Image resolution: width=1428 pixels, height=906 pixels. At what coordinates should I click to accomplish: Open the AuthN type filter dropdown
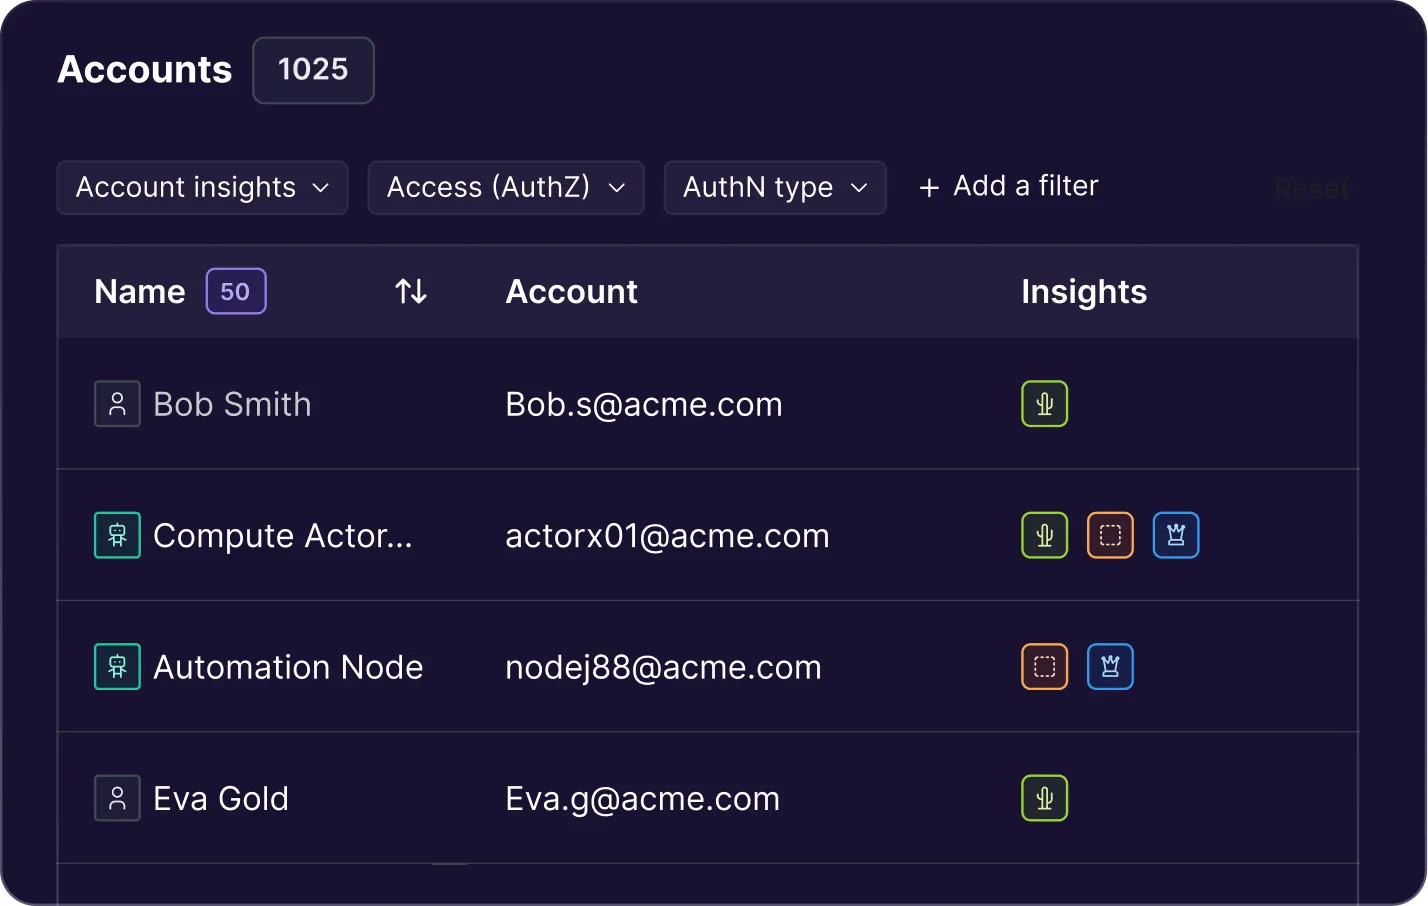(x=775, y=187)
